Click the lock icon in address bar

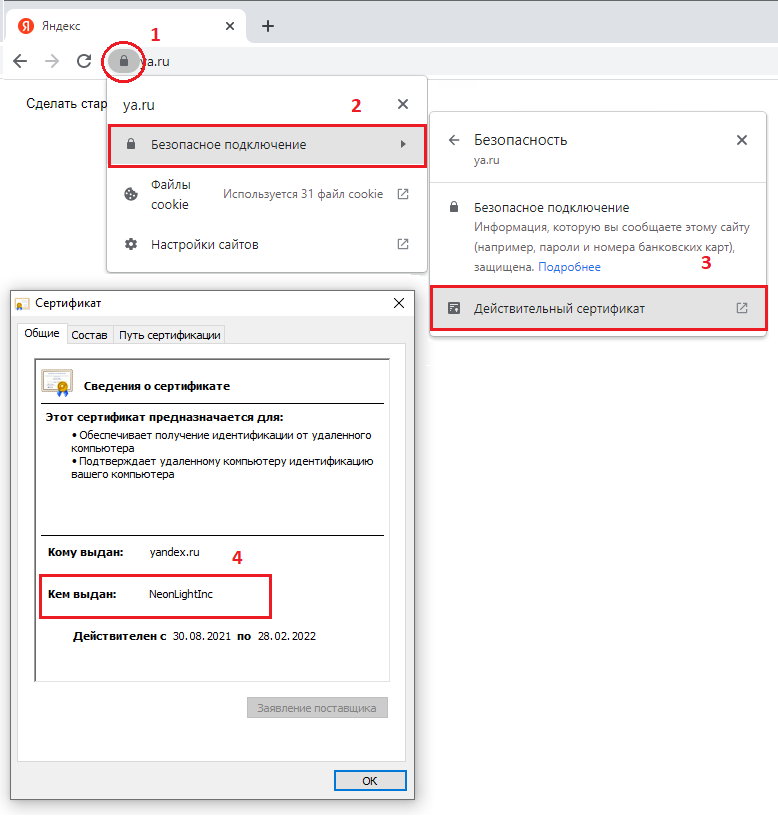click(123, 61)
